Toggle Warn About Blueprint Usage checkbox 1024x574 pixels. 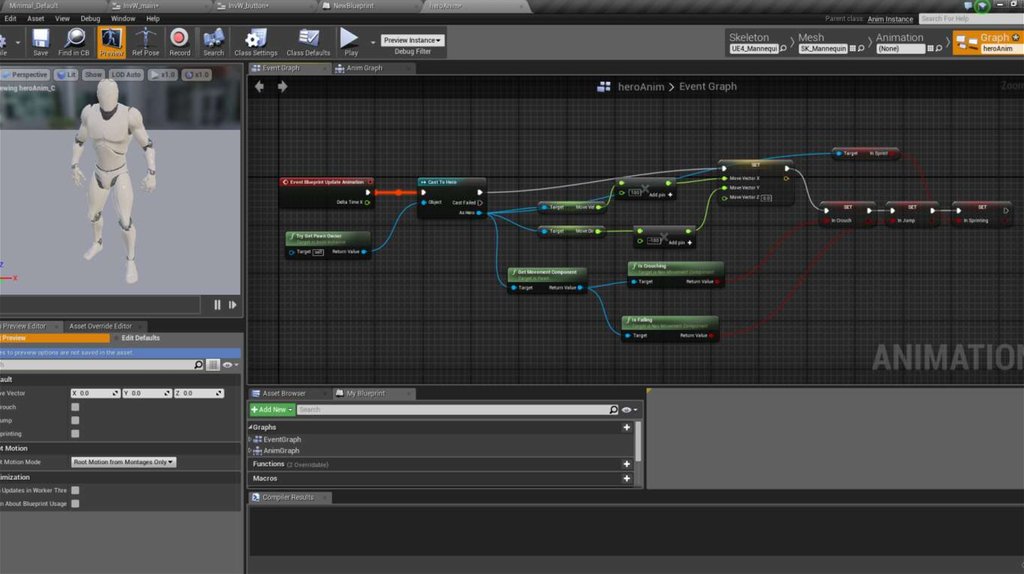point(75,504)
